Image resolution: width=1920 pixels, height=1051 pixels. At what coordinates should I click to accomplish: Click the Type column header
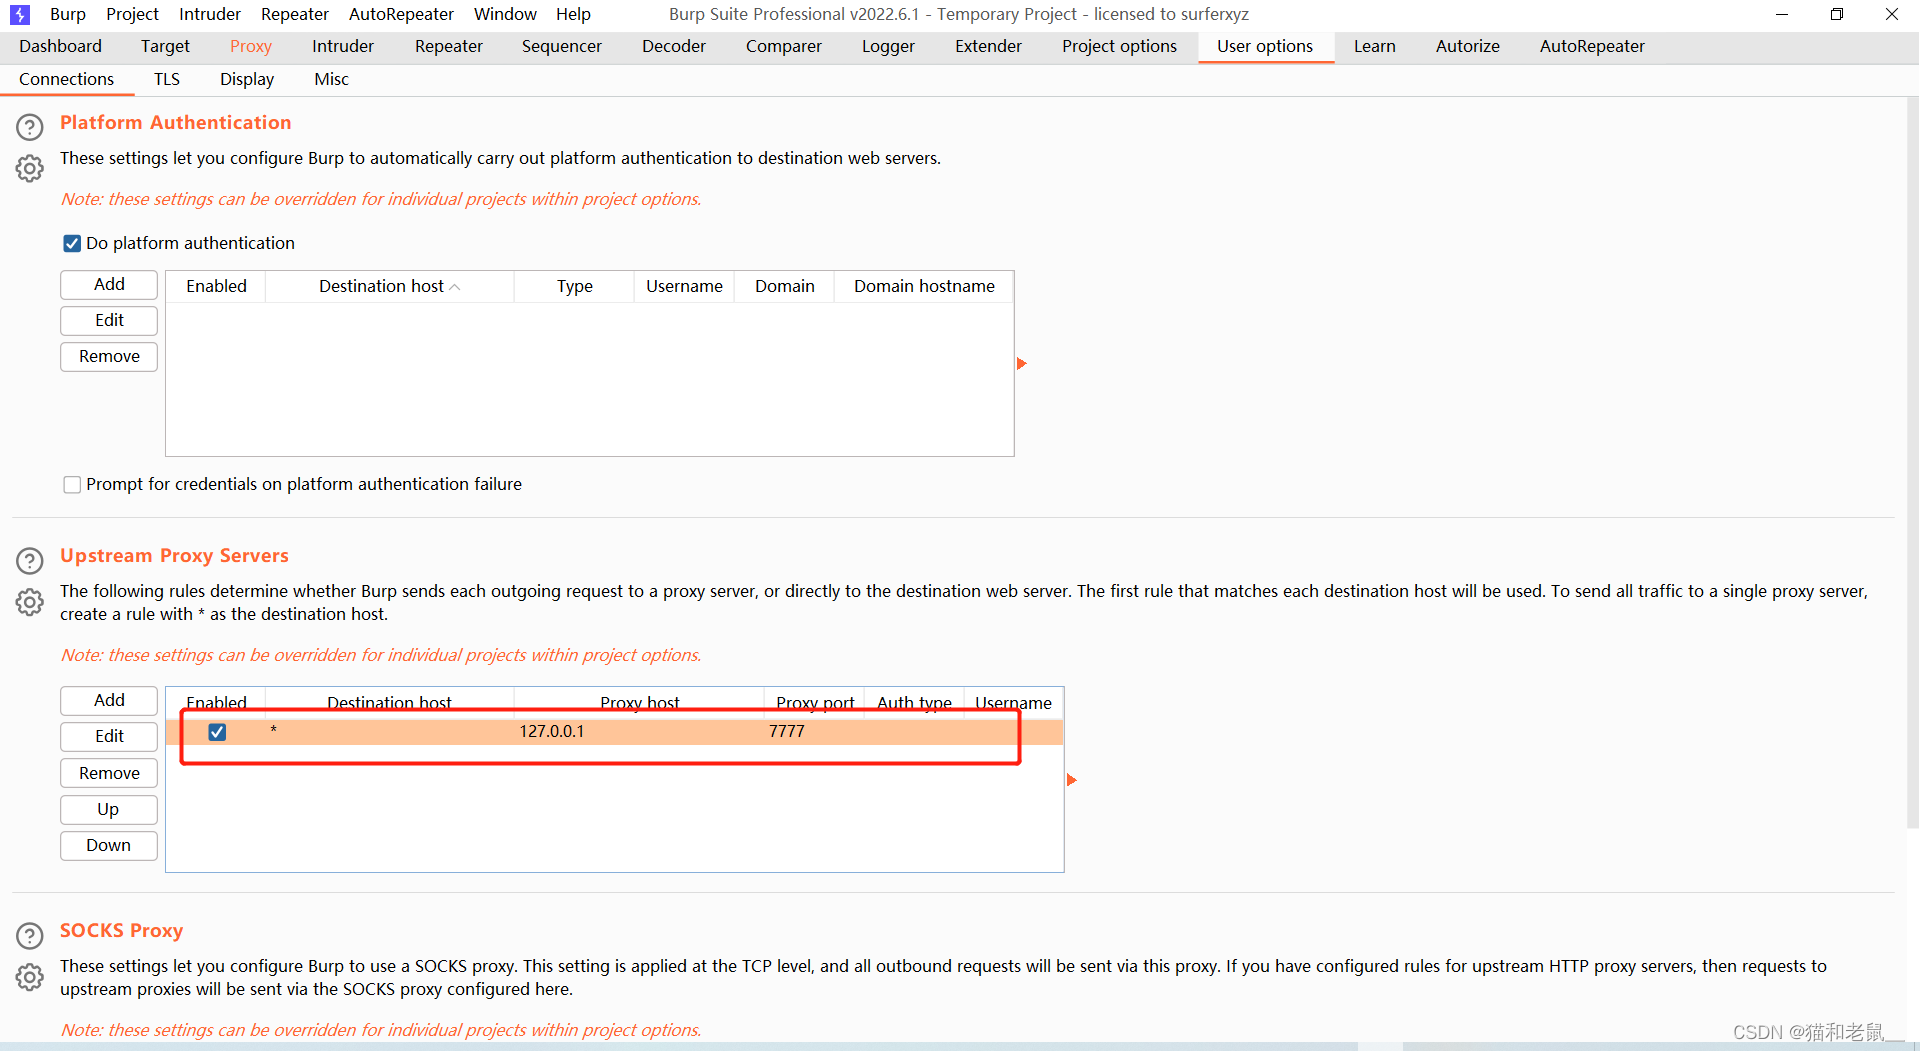pyautogui.click(x=574, y=286)
